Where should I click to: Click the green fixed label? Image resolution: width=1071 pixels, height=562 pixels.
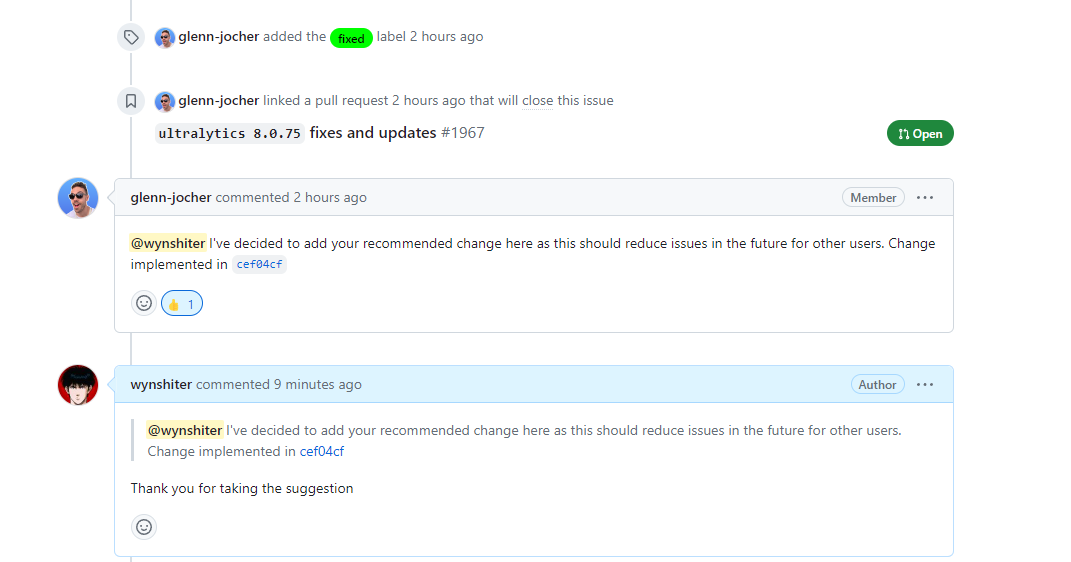click(x=351, y=38)
